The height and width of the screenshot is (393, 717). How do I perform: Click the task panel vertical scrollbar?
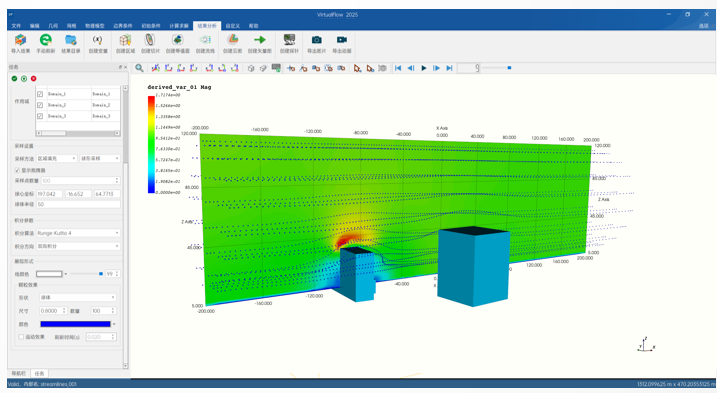tap(125, 226)
